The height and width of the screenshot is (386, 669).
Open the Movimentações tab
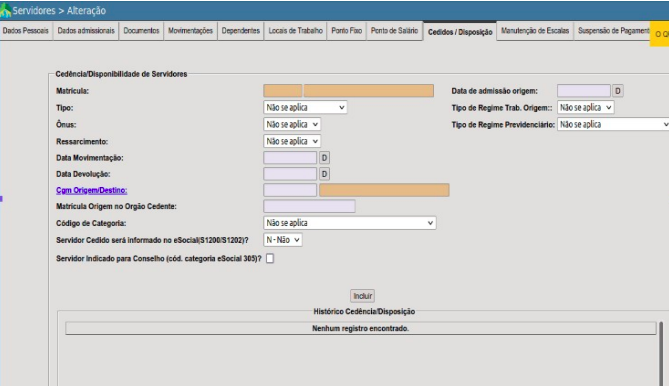click(x=190, y=31)
